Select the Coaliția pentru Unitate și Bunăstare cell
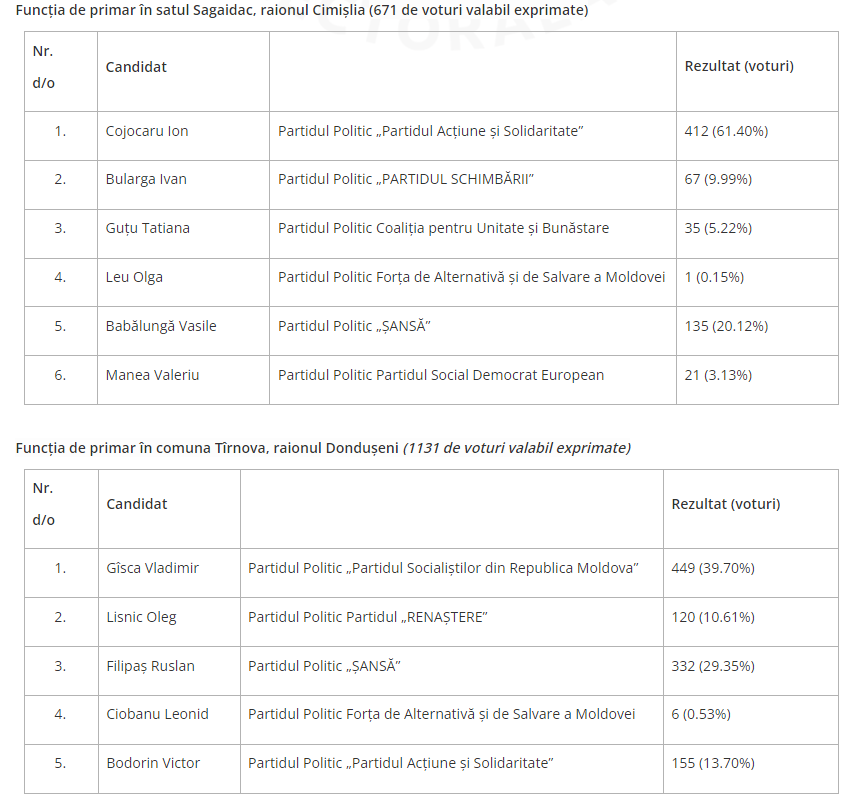The width and height of the screenshot is (841, 796). point(443,228)
